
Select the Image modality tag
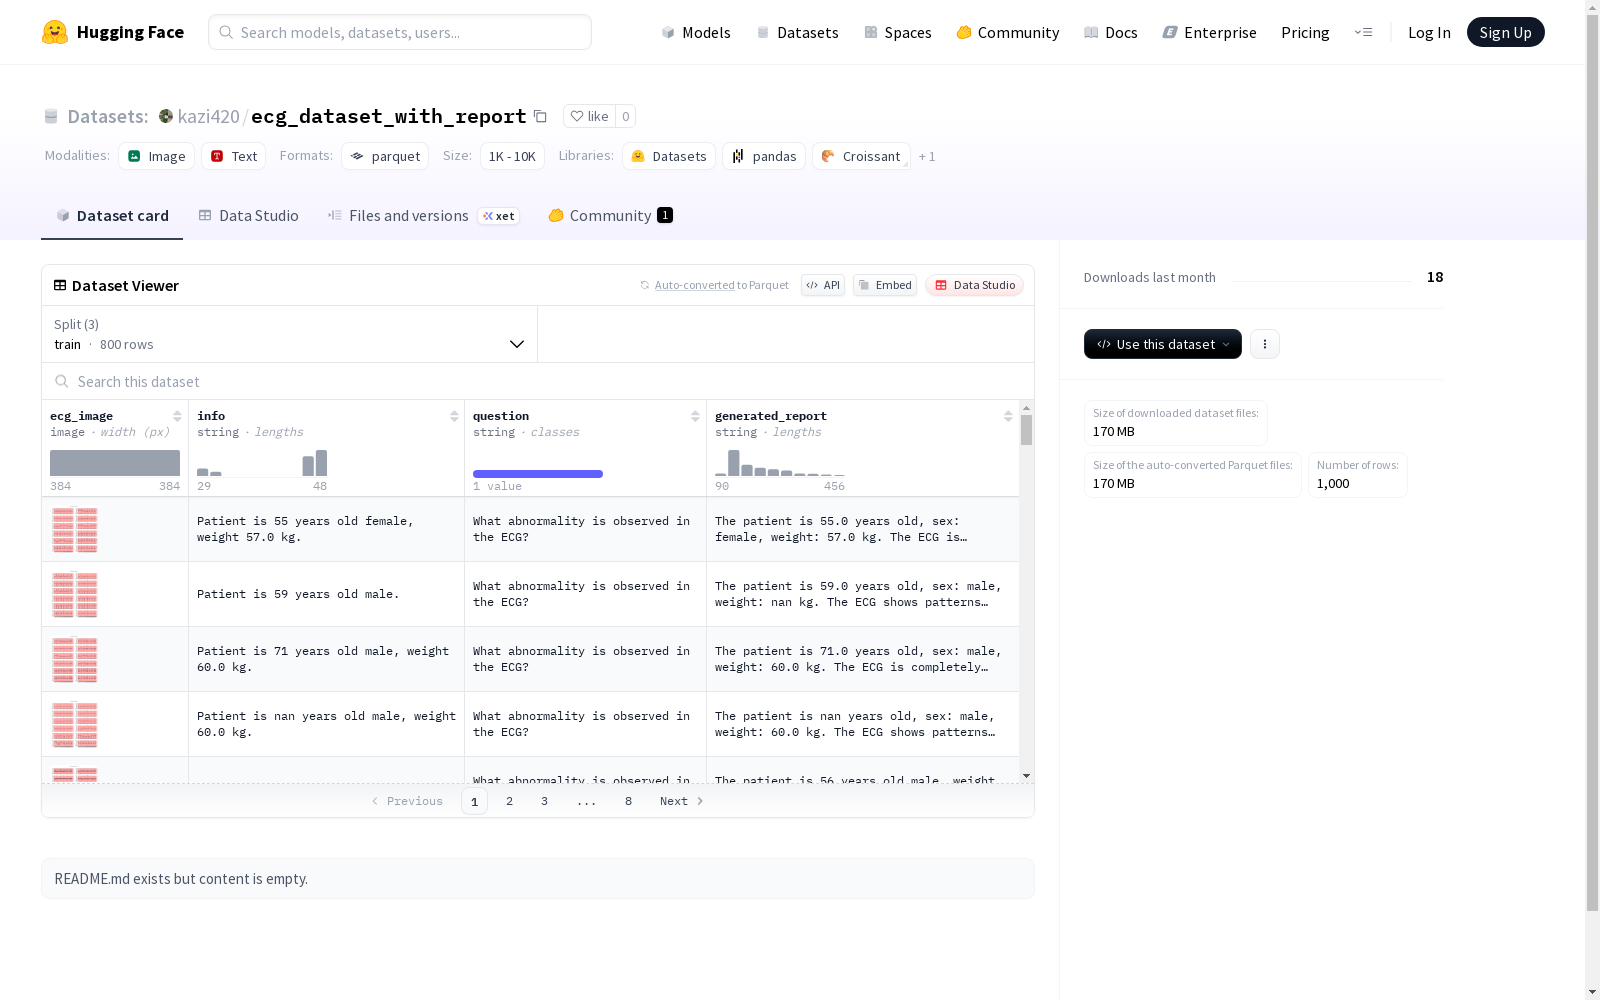[157, 156]
